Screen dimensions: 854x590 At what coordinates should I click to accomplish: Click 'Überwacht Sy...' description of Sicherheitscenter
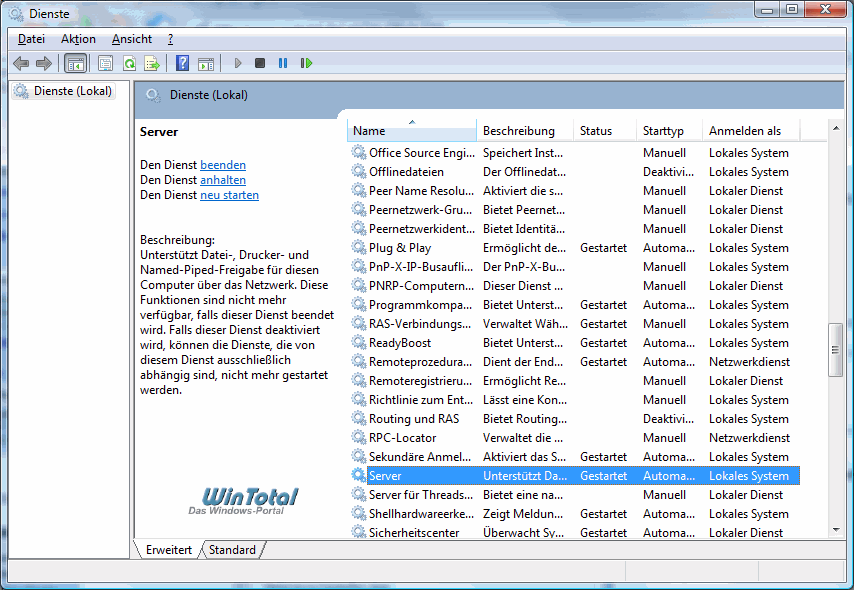tap(523, 533)
